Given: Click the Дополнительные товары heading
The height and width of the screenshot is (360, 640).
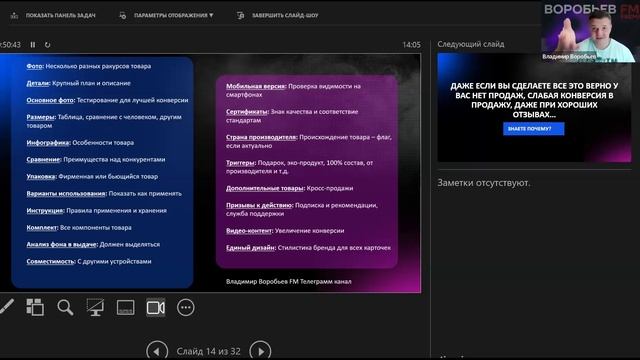Looking at the screenshot, I should (265, 189).
